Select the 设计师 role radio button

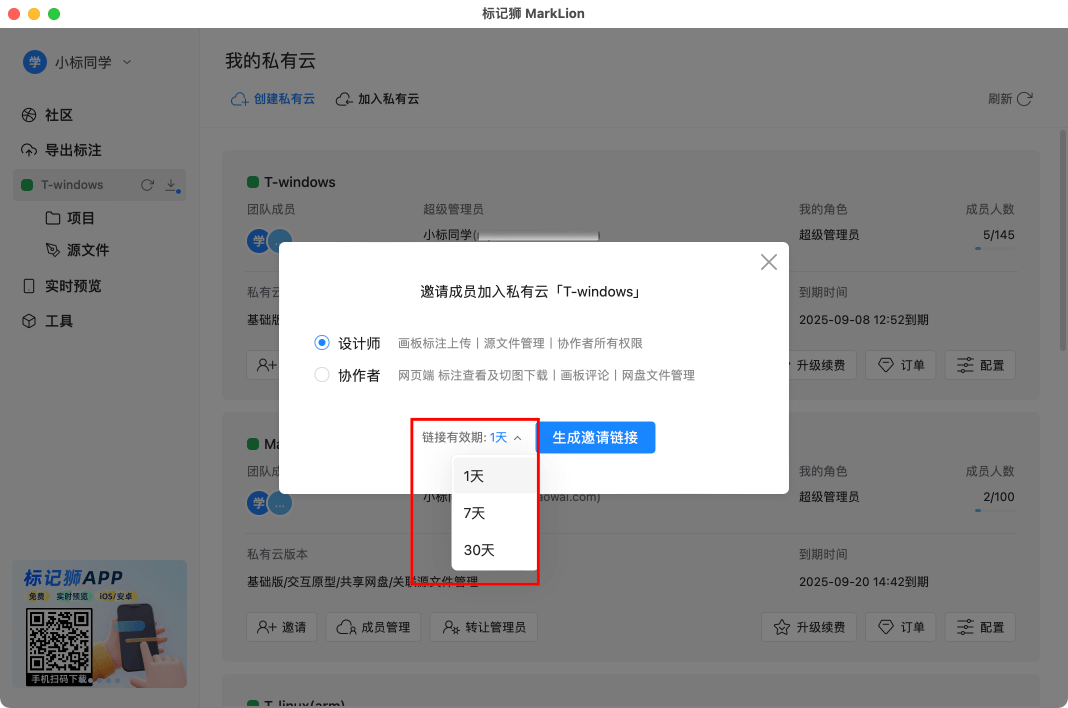321,341
